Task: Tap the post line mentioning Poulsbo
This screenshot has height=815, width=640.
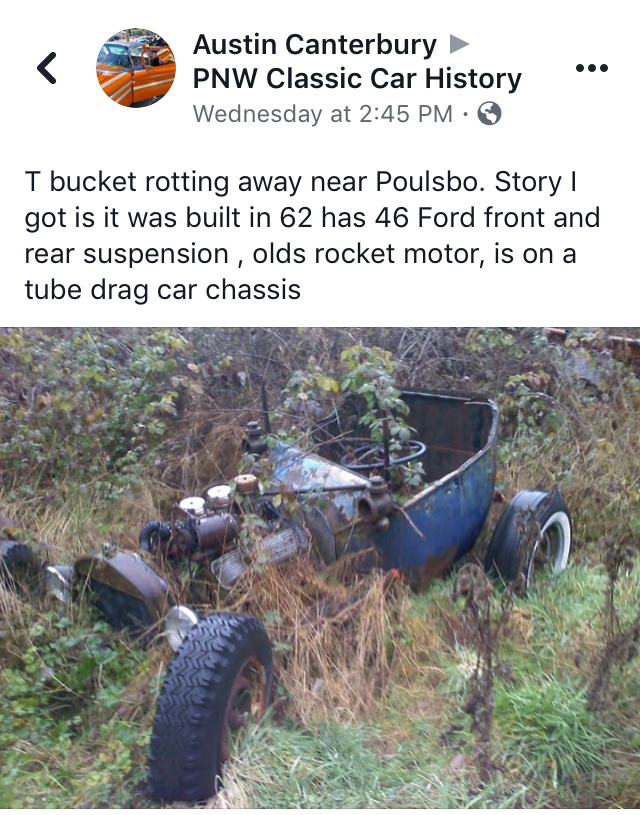Action: click(x=301, y=182)
